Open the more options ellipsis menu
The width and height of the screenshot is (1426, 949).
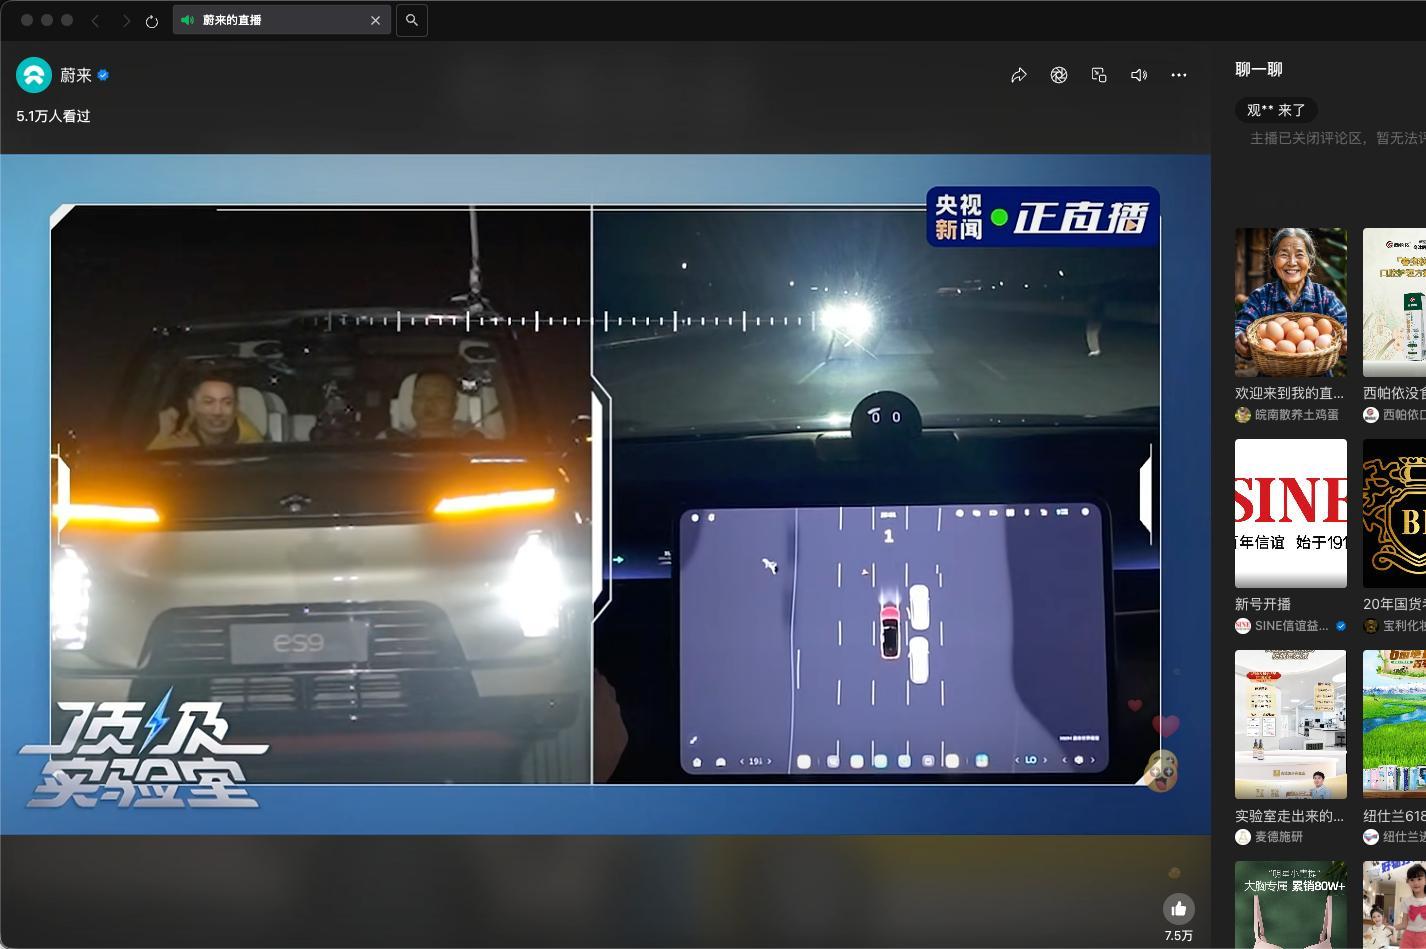[1179, 75]
